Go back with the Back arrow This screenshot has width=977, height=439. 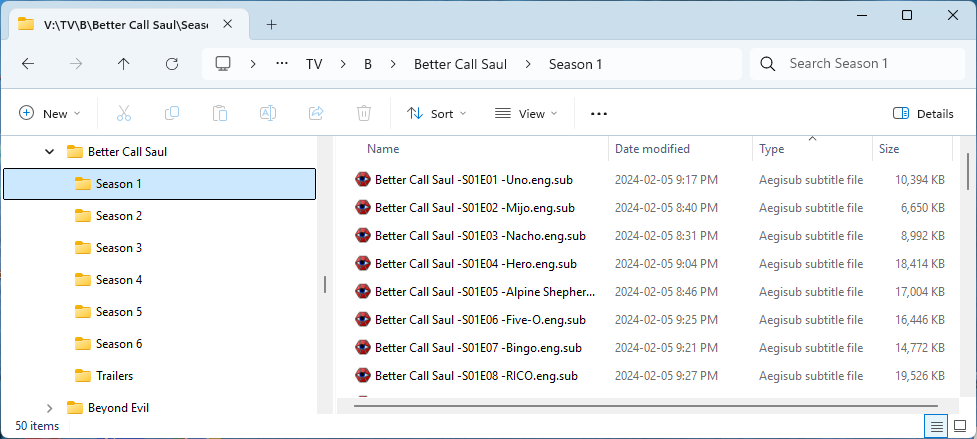pos(27,64)
